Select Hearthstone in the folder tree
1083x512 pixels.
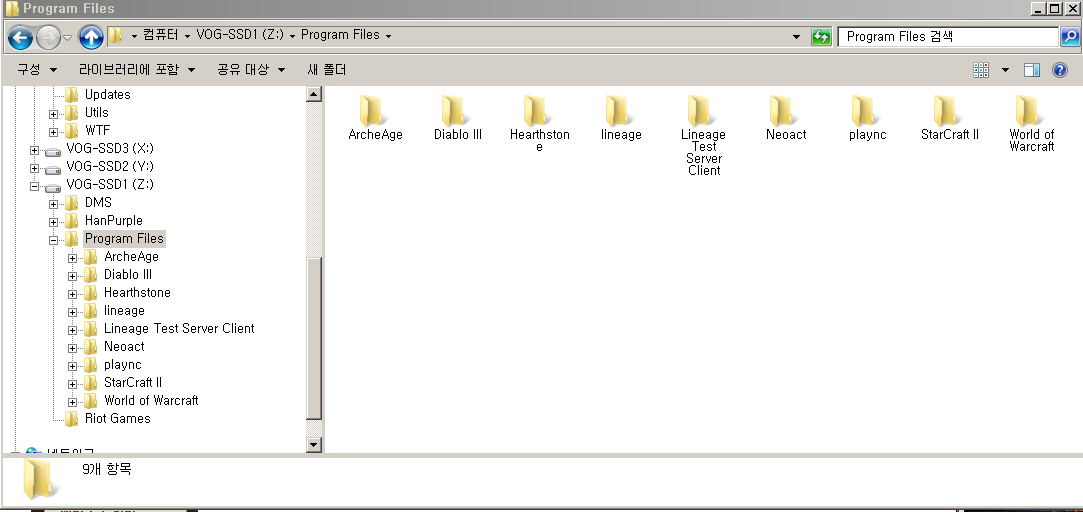tap(137, 292)
